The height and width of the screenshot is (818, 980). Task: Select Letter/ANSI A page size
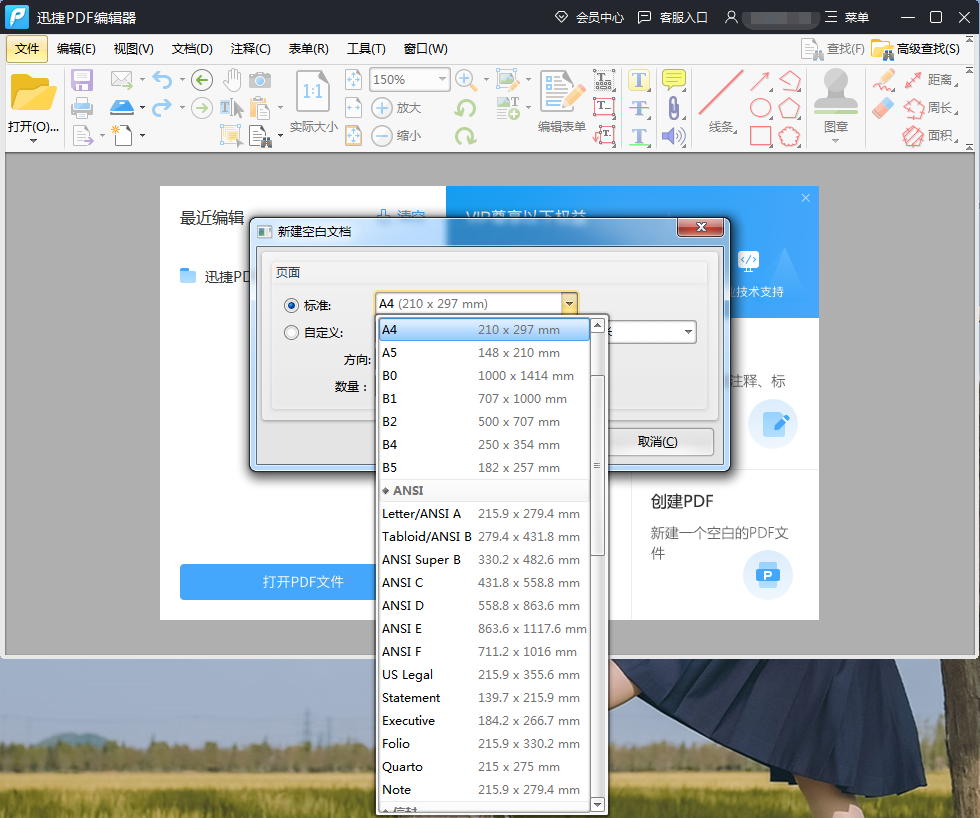[x=484, y=514]
